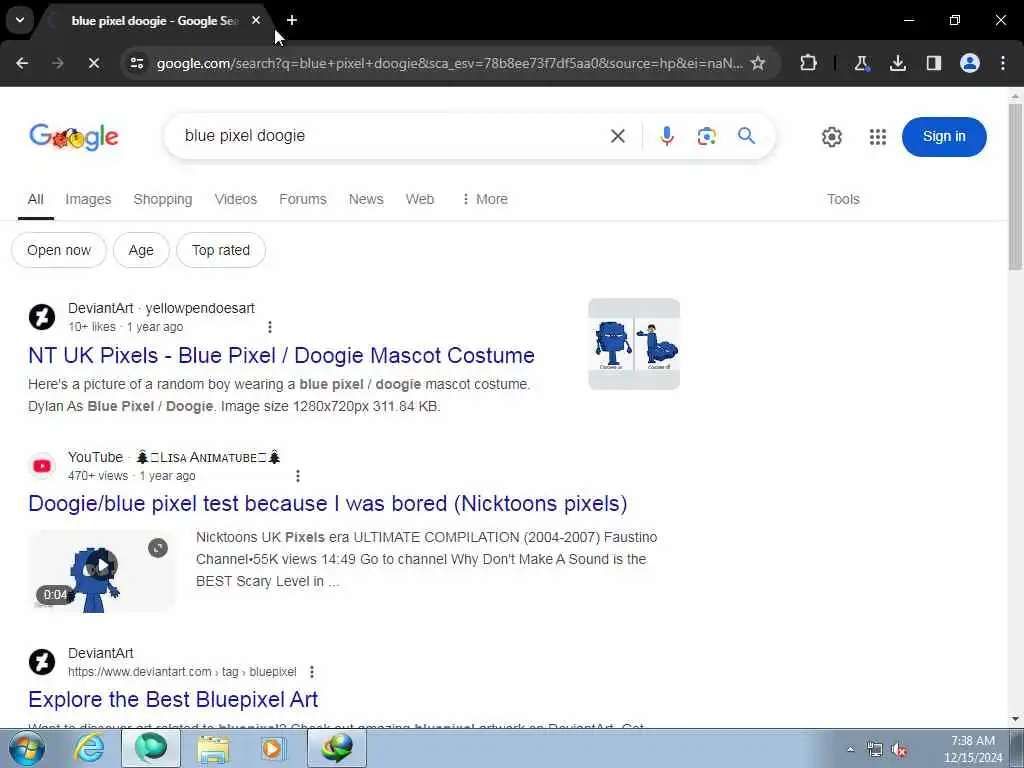Expand the More search filters menu
Image resolution: width=1024 pixels, height=768 pixels.
pyautogui.click(x=485, y=199)
